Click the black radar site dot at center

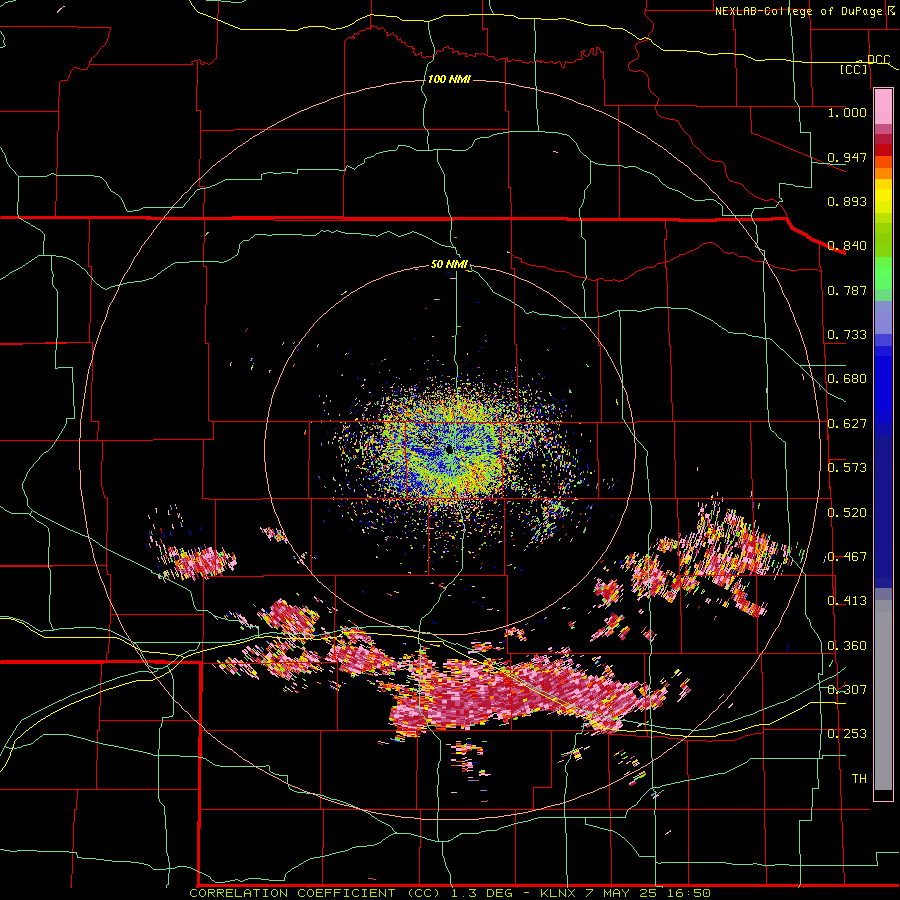pyautogui.click(x=449, y=450)
